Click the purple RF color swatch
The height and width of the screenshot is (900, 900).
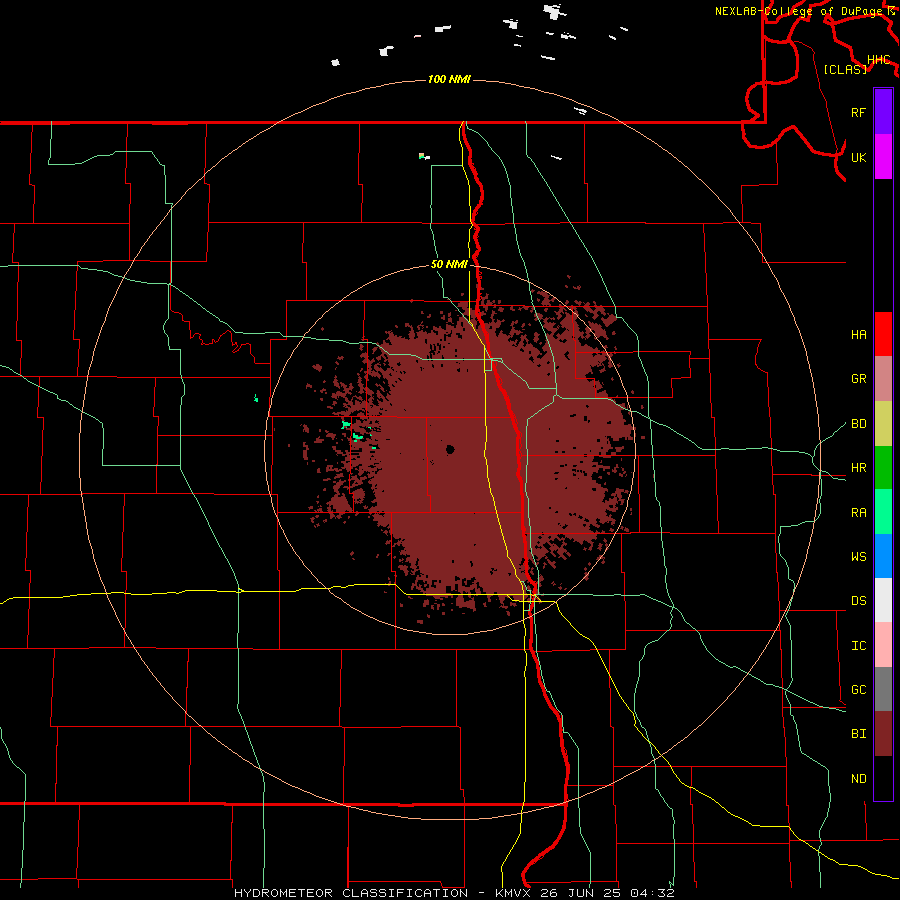(883, 112)
